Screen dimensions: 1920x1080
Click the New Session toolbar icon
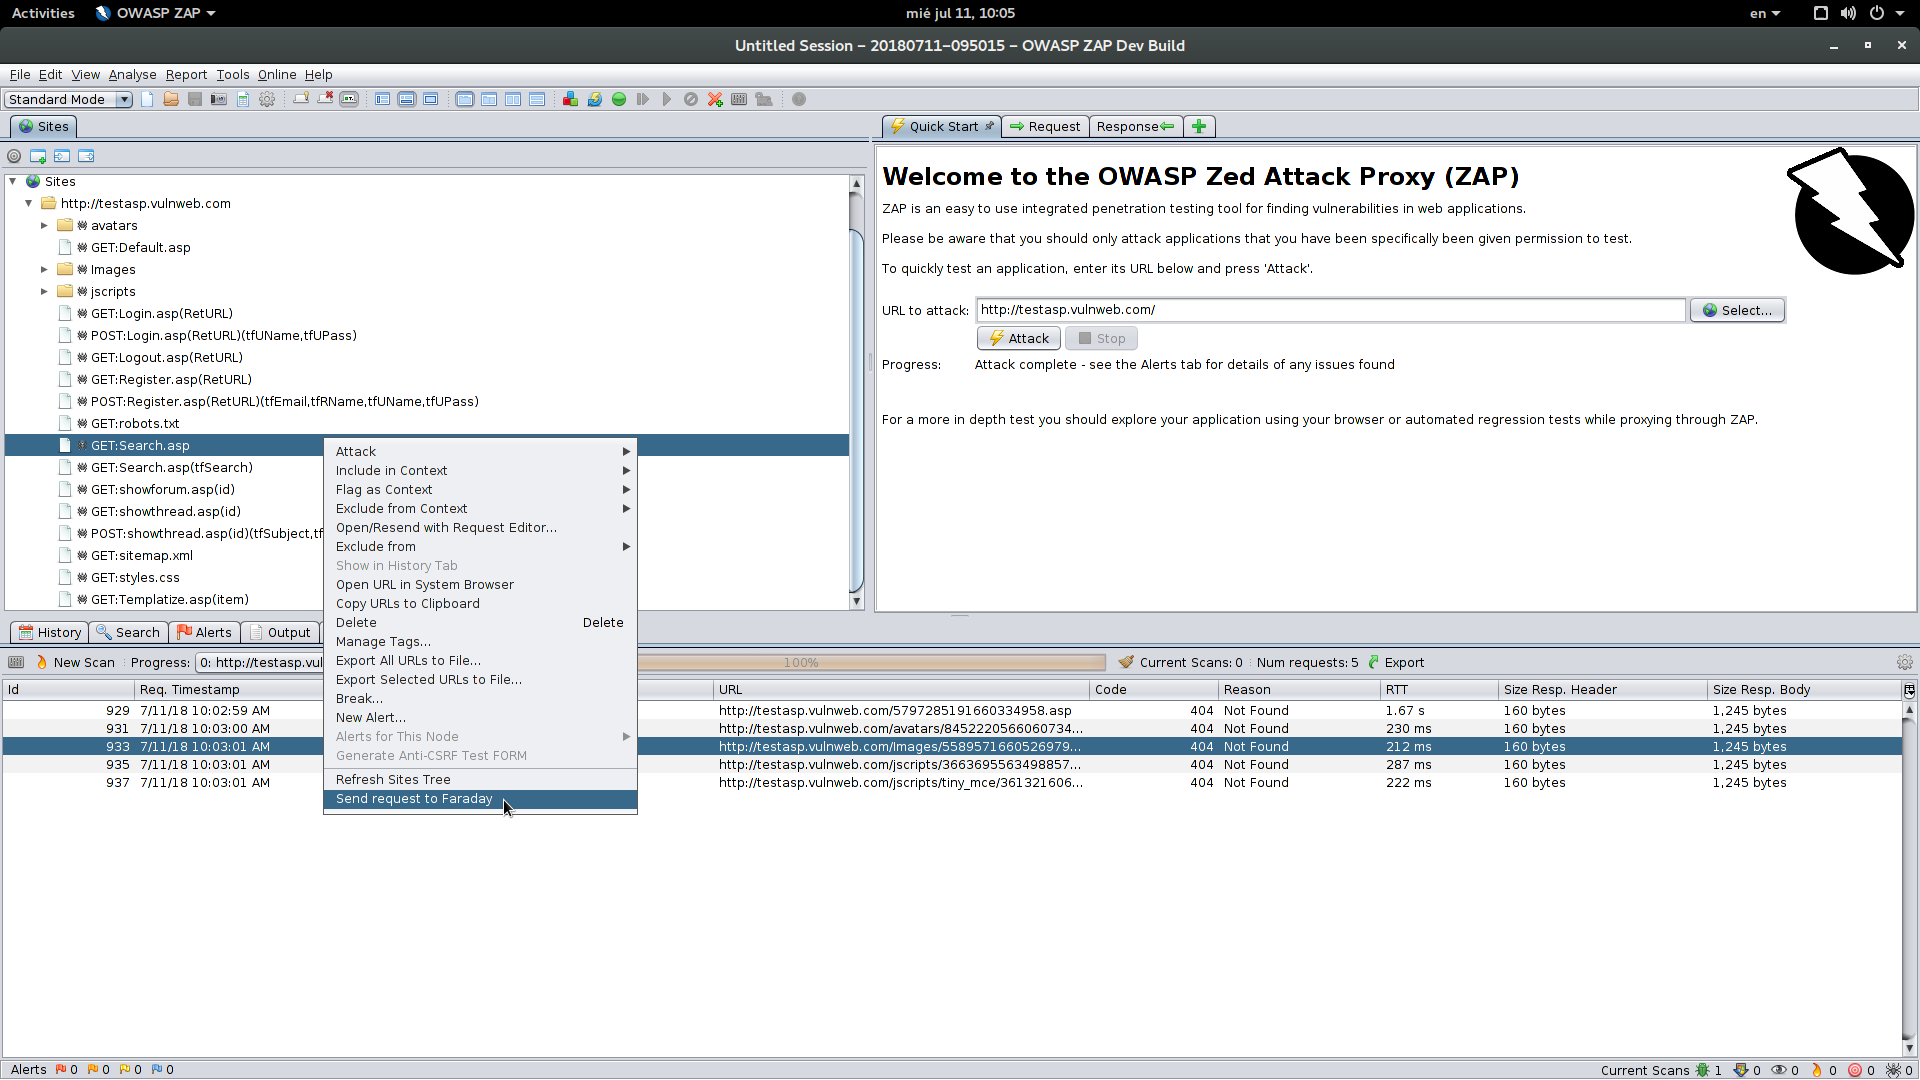click(147, 99)
